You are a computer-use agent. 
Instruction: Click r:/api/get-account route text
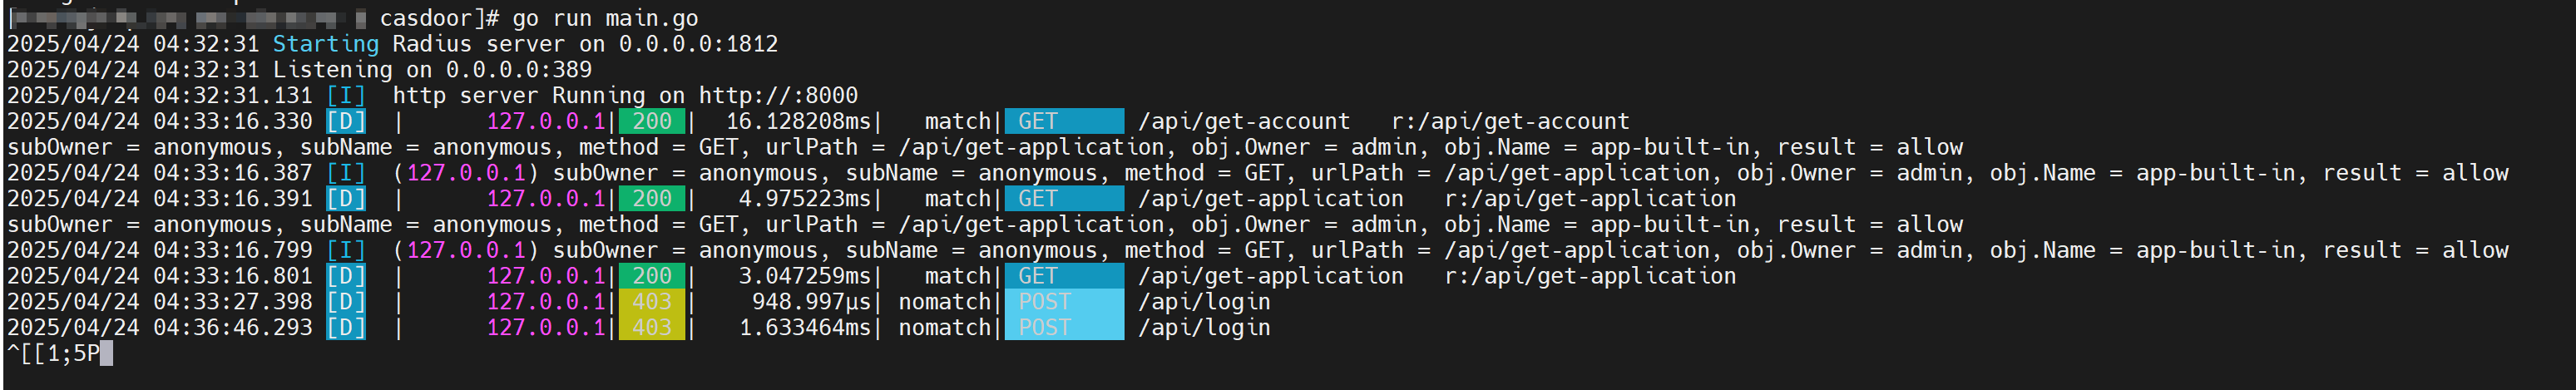(x=1510, y=121)
